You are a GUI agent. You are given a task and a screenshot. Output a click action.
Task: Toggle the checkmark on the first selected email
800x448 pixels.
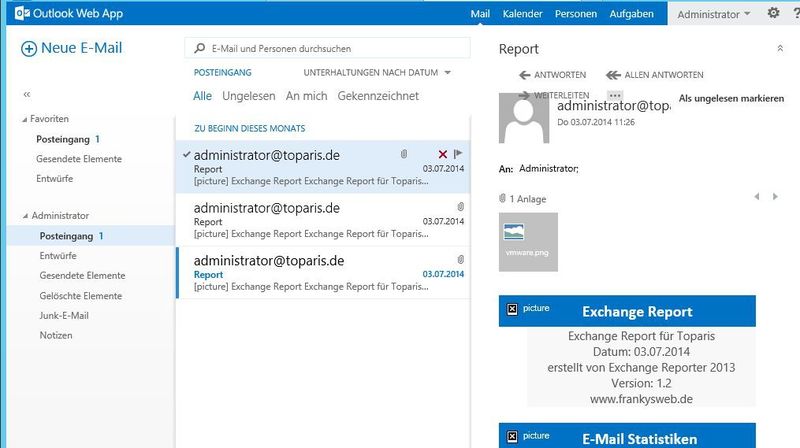pyautogui.click(x=187, y=154)
